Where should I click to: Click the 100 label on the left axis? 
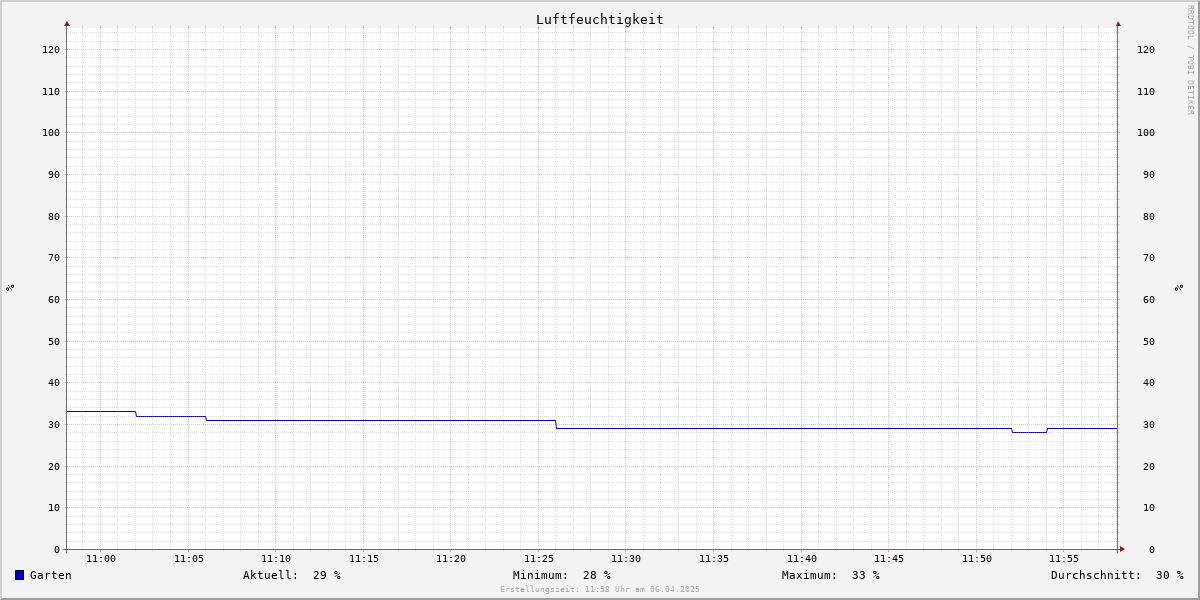(51, 132)
